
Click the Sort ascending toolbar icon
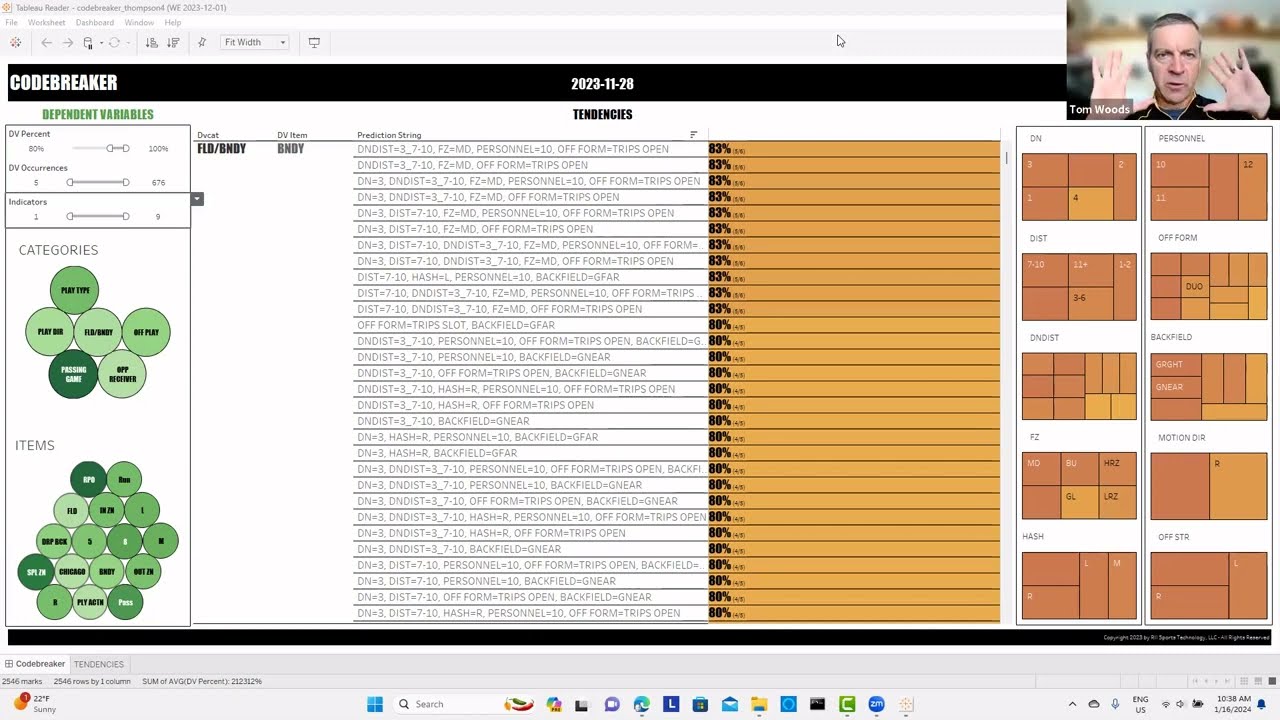[x=151, y=42]
